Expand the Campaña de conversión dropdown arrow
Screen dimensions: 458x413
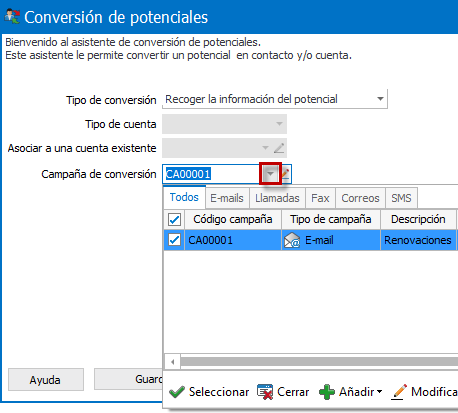point(270,174)
